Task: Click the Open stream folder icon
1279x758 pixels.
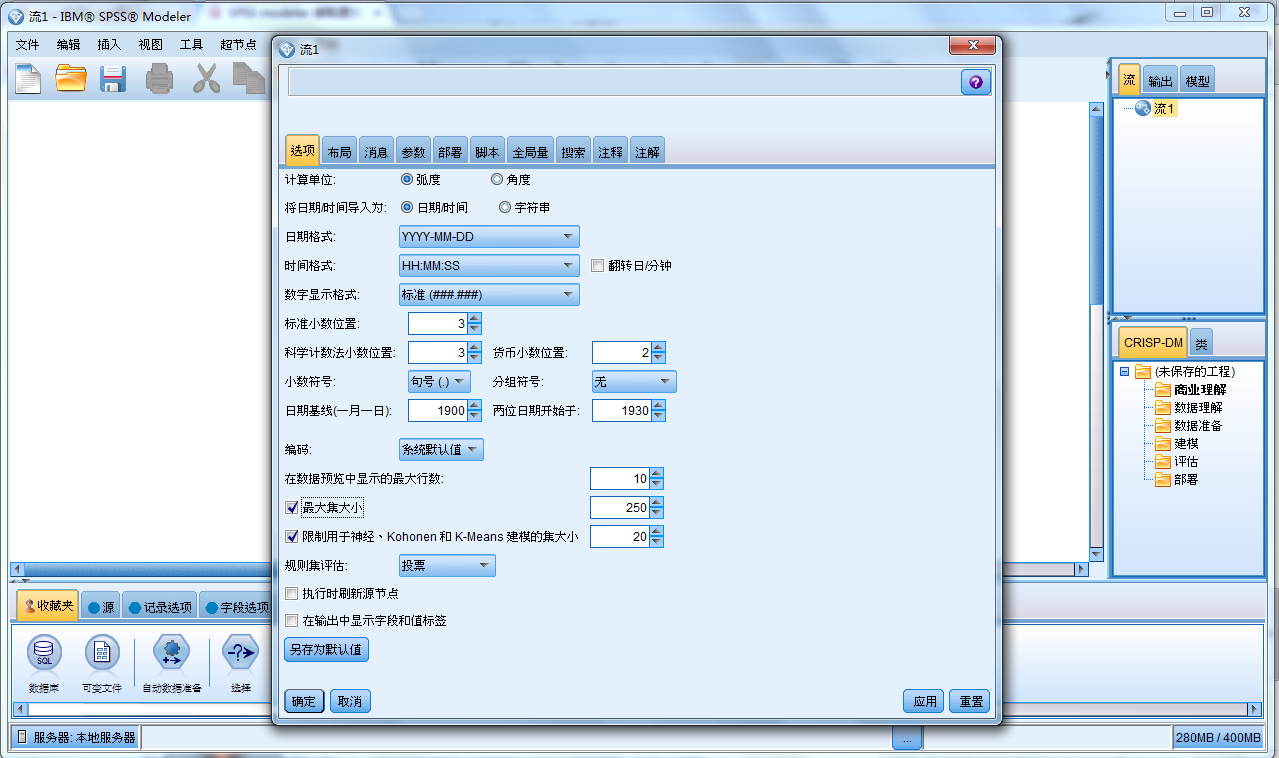Action: 70,78
